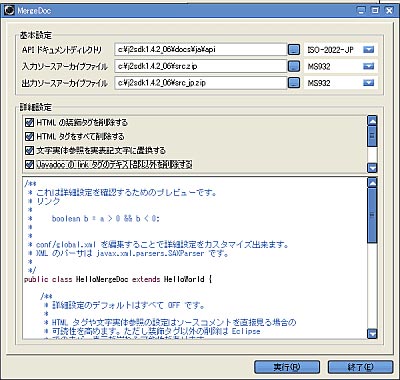Click the preview pane scrollbar thumb
The height and width of the screenshot is (380, 400).
click(372, 215)
